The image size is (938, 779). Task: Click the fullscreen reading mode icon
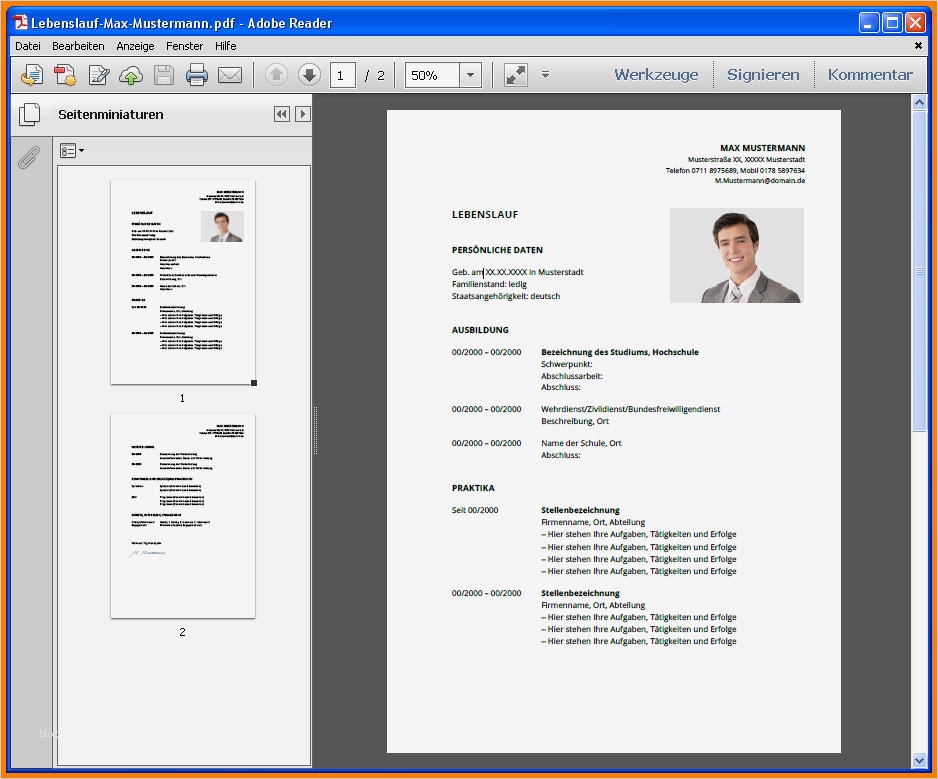coord(514,74)
